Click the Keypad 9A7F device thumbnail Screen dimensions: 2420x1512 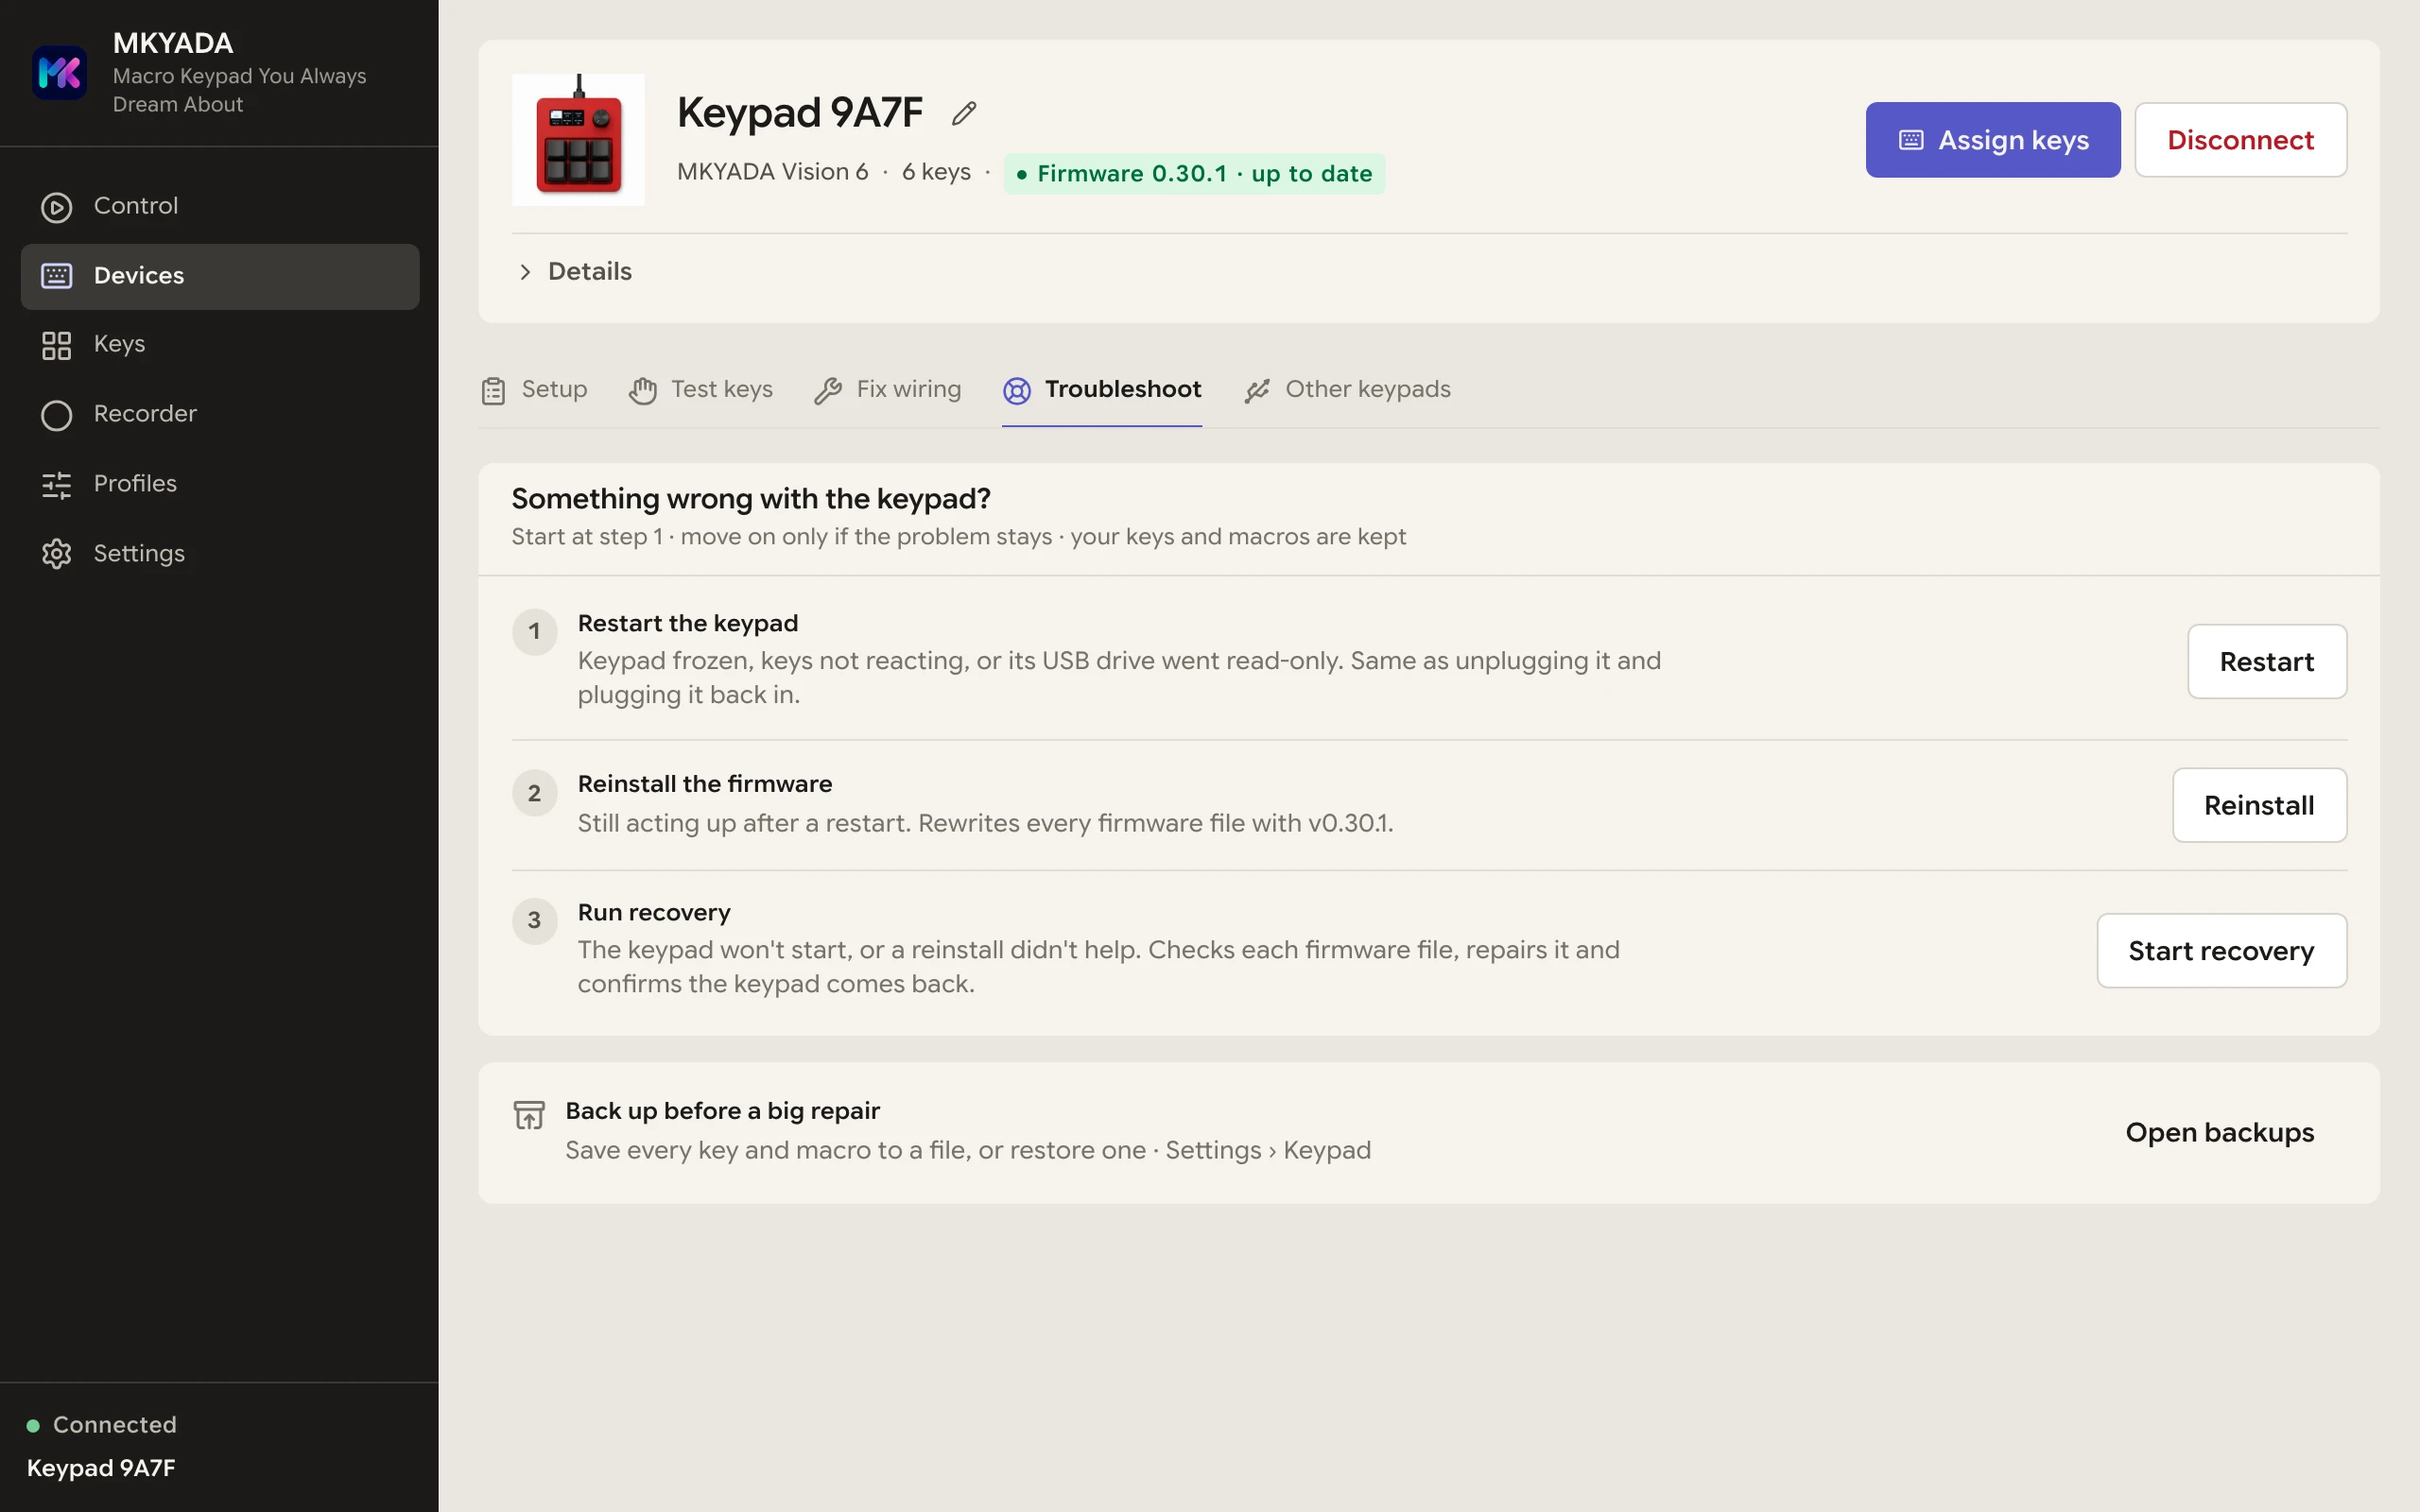coord(578,139)
